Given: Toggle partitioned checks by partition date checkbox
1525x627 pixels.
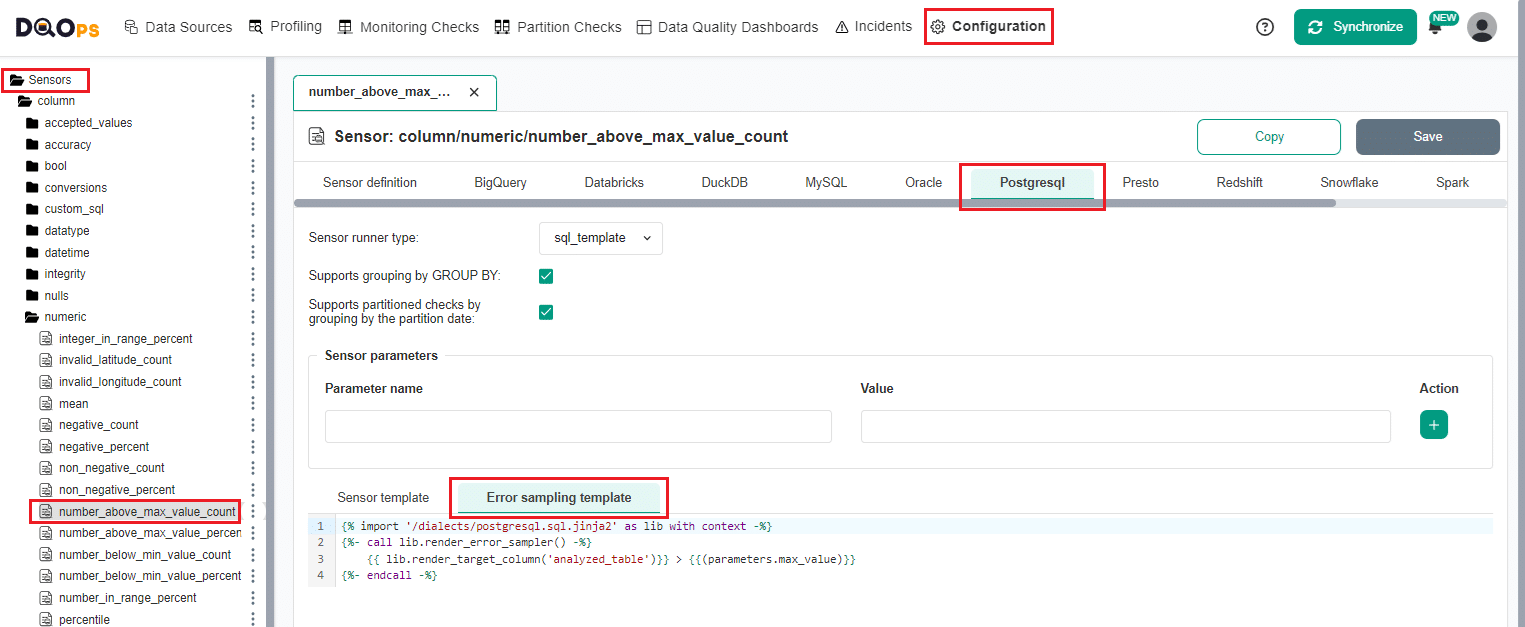Looking at the screenshot, I should point(546,312).
